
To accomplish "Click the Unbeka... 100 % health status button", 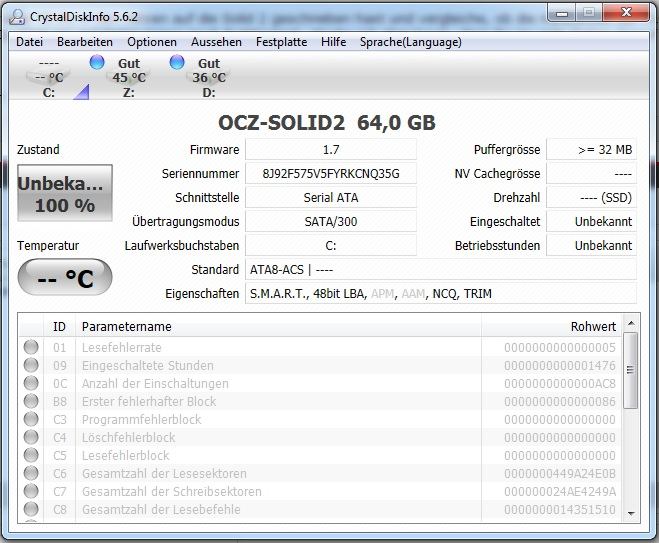I will point(65,193).
